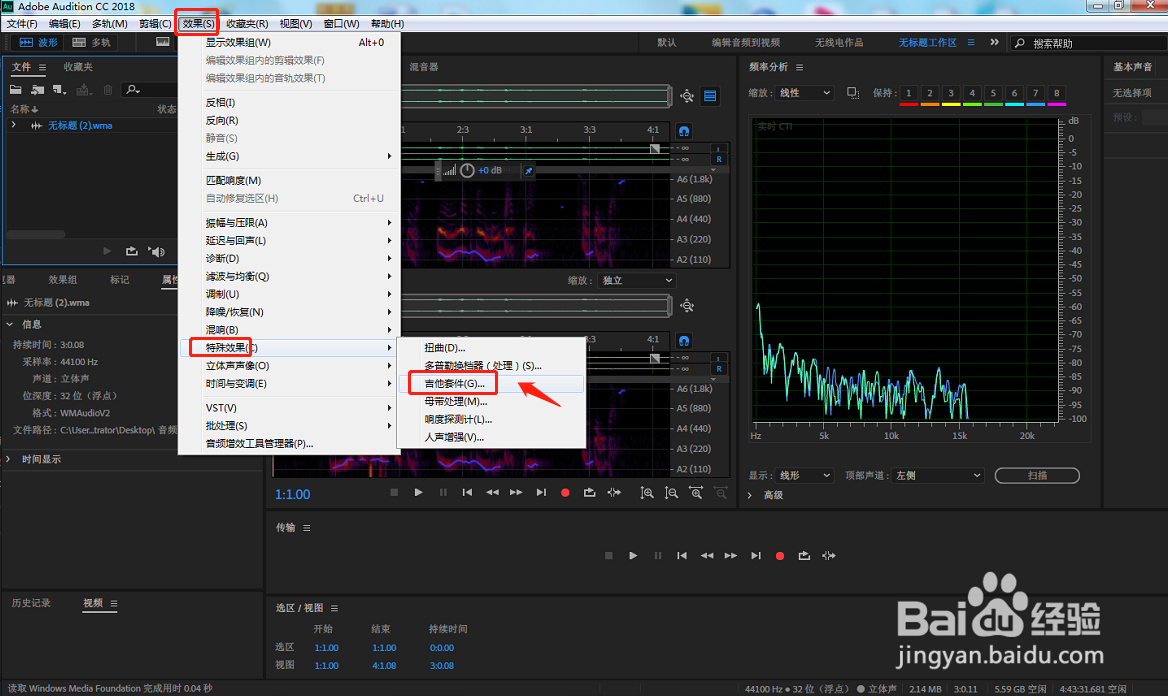Screen dimensions: 1168x696
Task: Click the Files panel horizontal scrollbar
Action: (36, 234)
